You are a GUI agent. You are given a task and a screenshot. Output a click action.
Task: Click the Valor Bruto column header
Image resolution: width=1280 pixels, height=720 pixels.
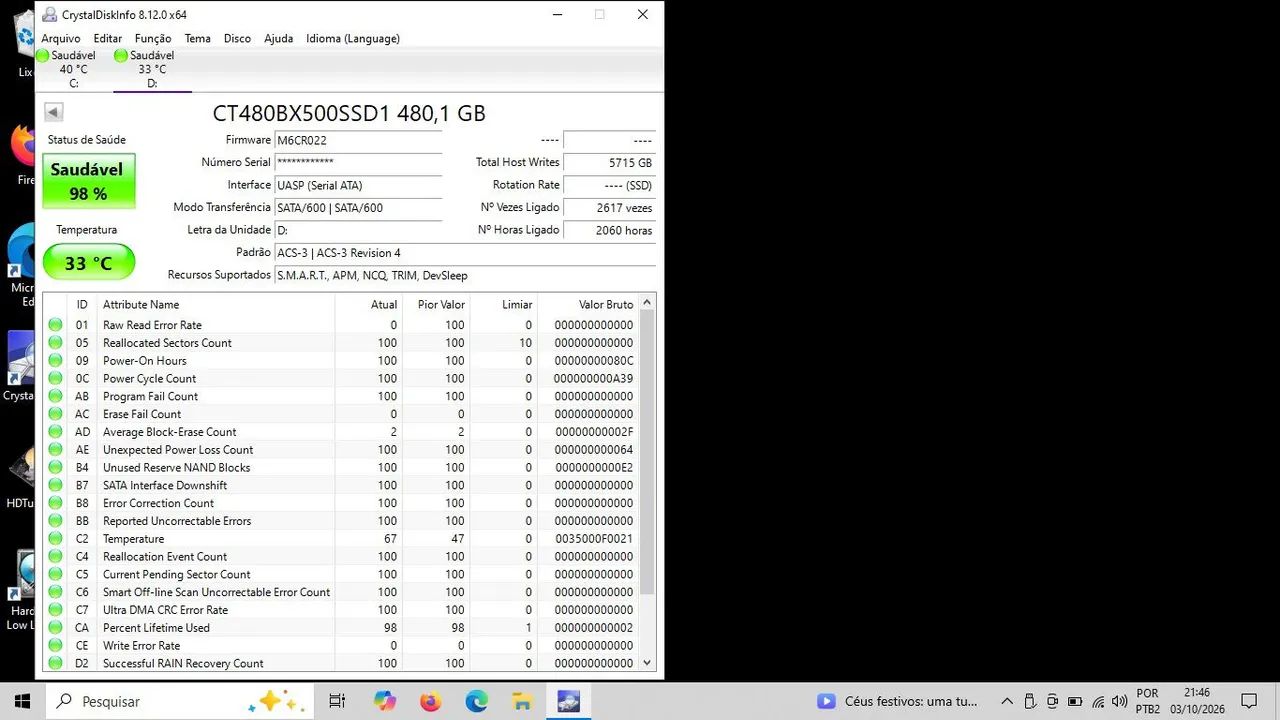click(x=588, y=304)
